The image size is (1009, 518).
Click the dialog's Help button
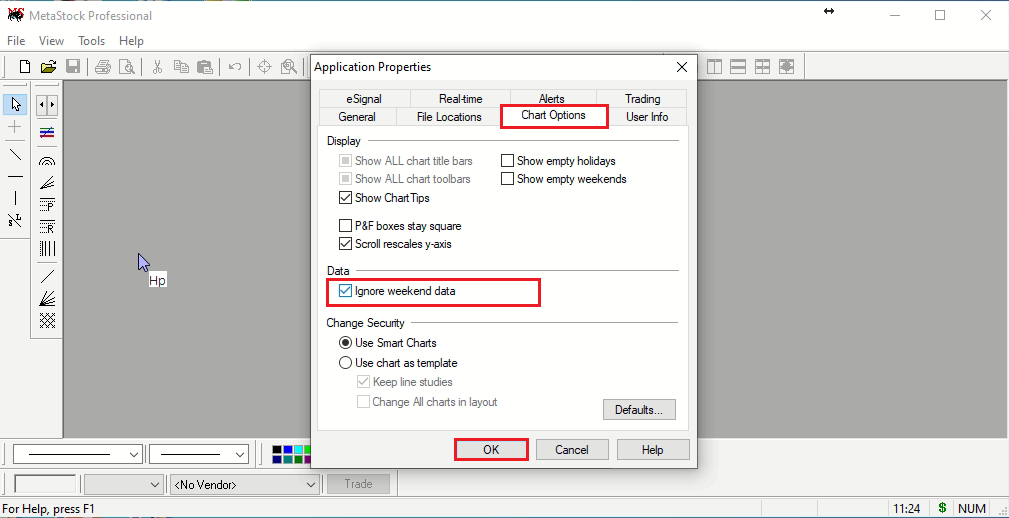tap(653, 450)
